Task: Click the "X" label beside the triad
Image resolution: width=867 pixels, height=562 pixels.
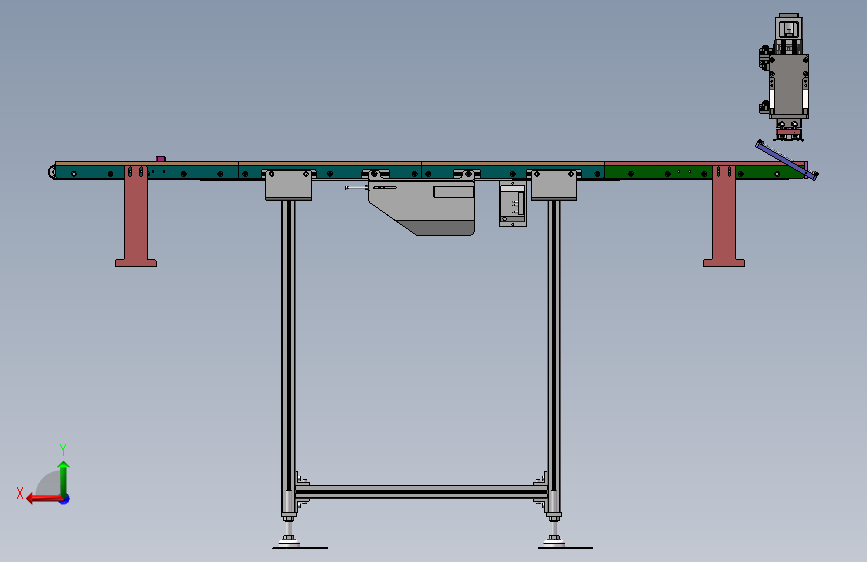Action: tap(20, 493)
